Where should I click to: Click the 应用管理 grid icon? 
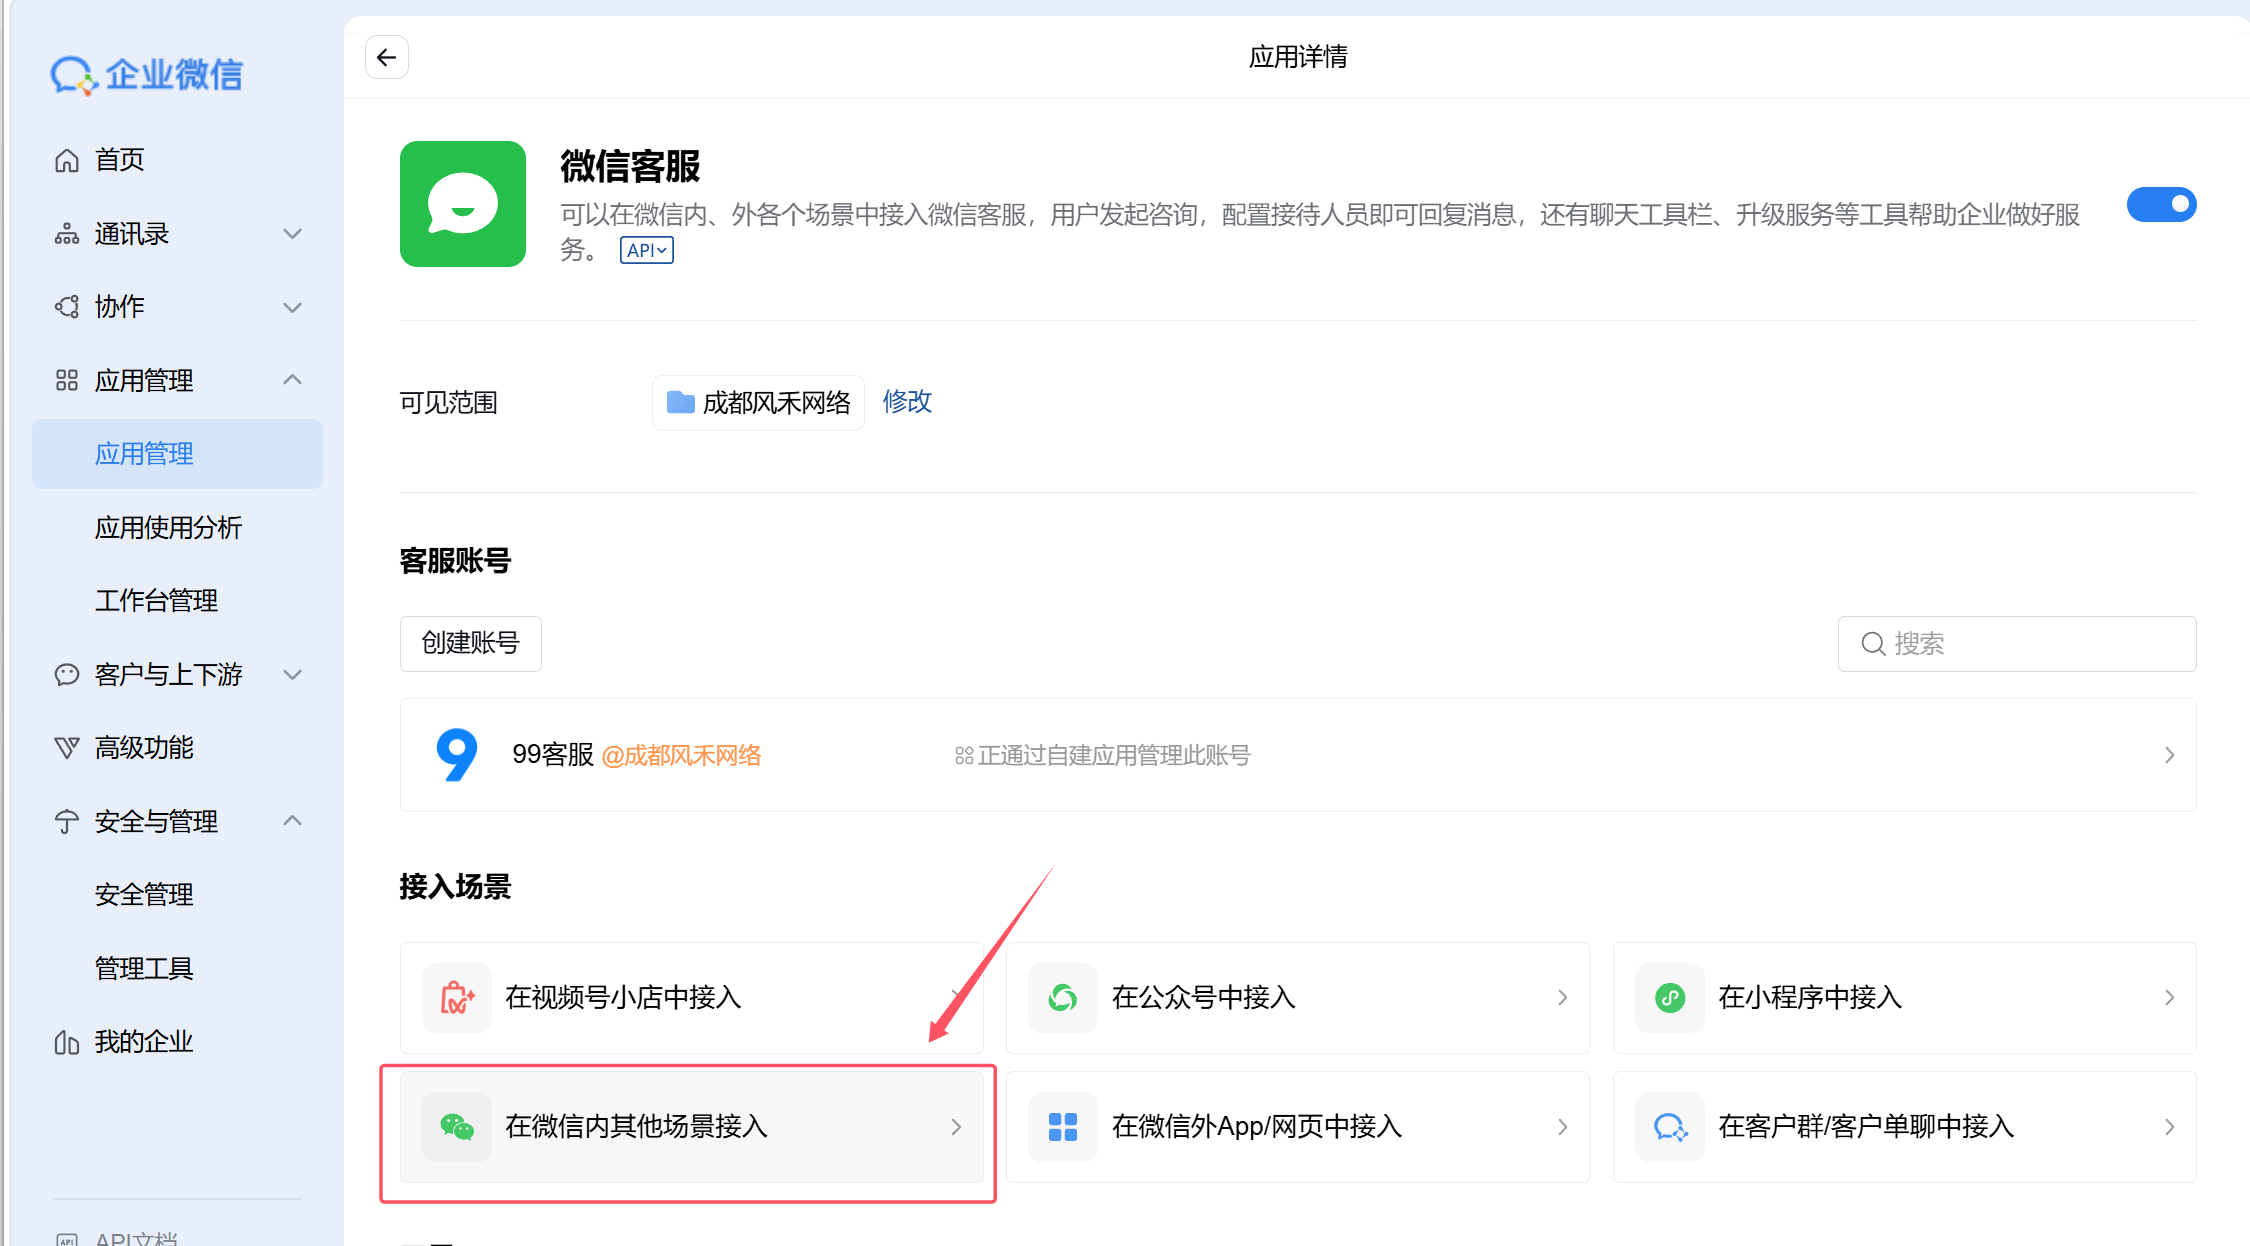67,380
